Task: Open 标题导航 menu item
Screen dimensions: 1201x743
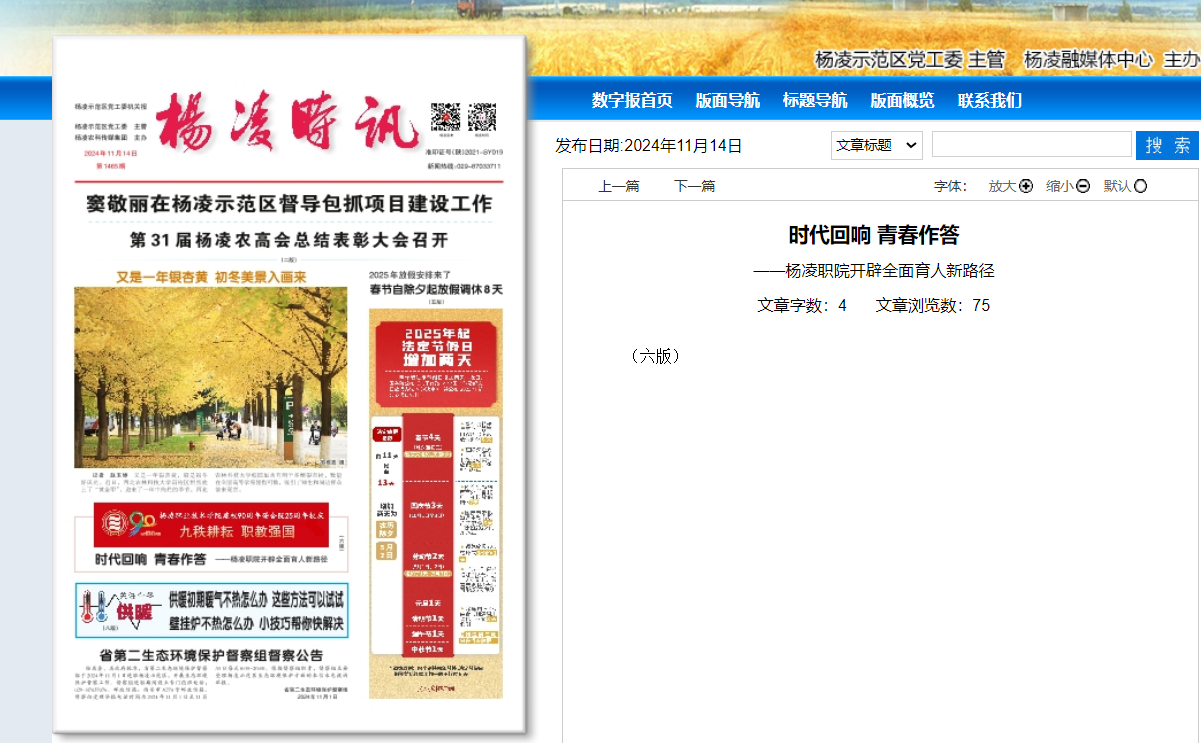Action: pos(814,100)
